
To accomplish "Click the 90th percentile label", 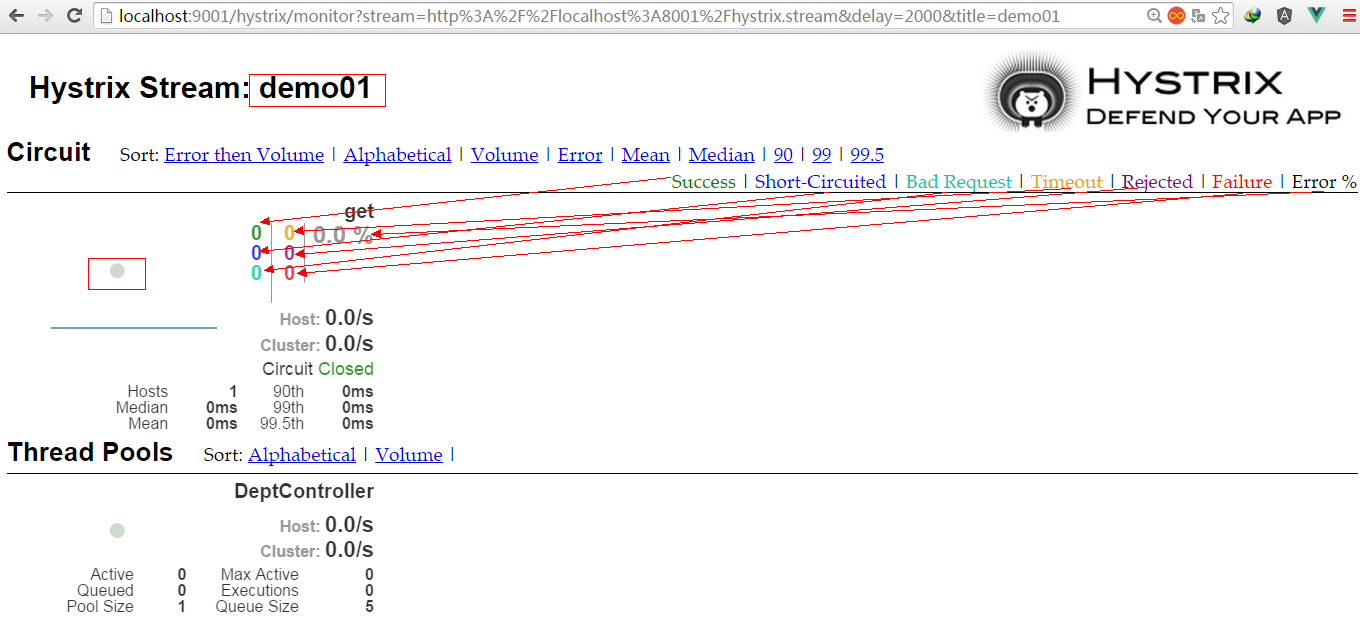I will (288, 392).
